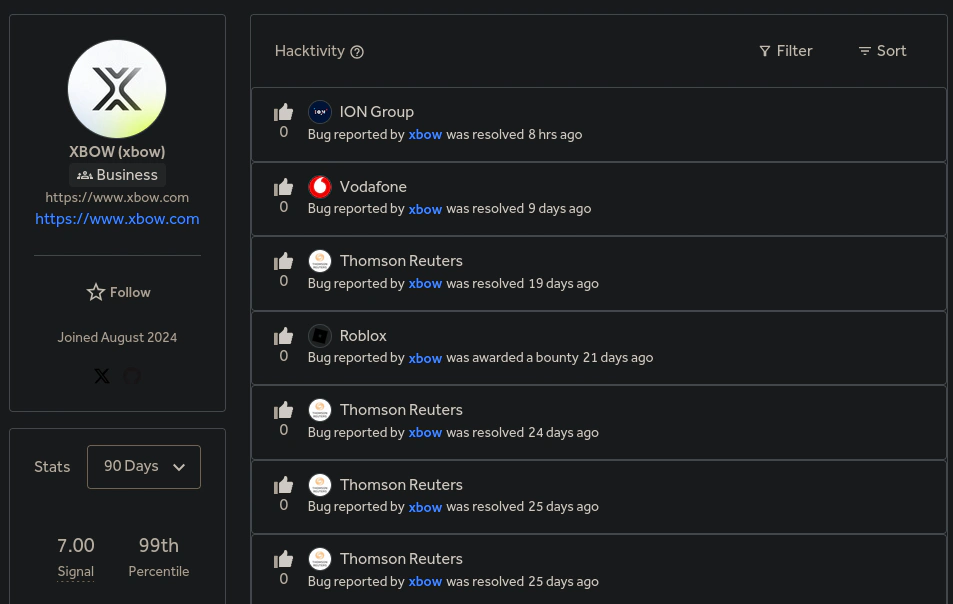Image resolution: width=953 pixels, height=604 pixels.
Task: Visit the https://www.xbow.com website link
Action: [x=117, y=218]
